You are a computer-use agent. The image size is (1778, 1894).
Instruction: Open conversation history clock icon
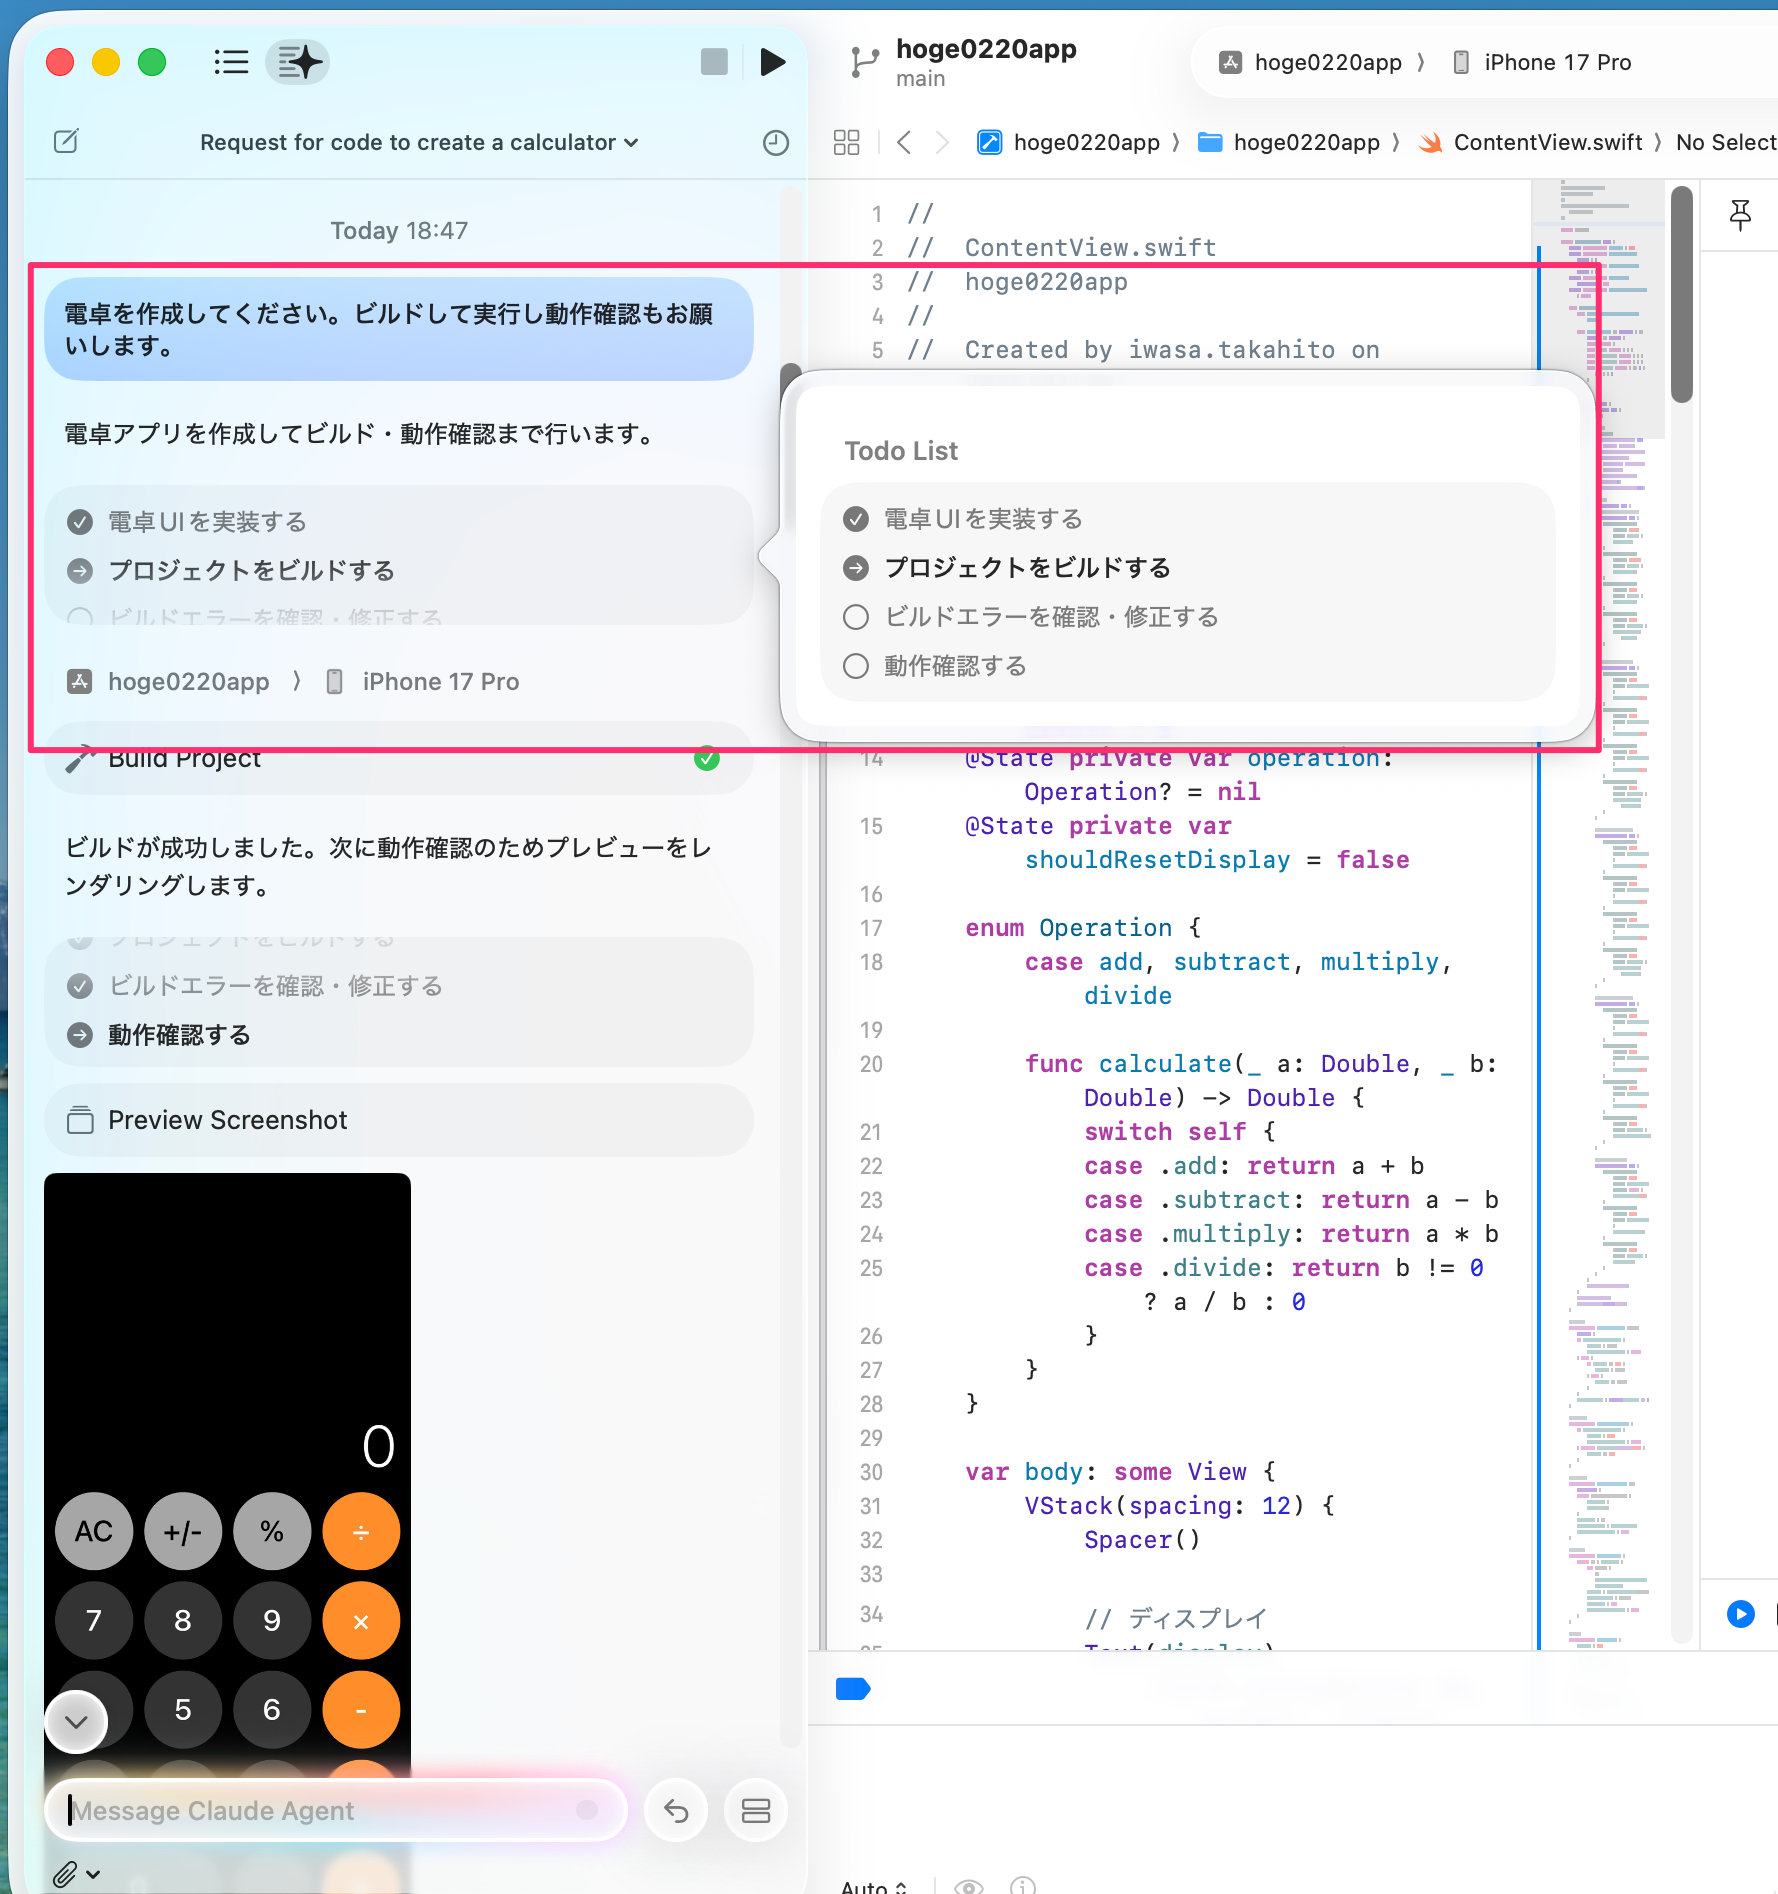pos(776,143)
